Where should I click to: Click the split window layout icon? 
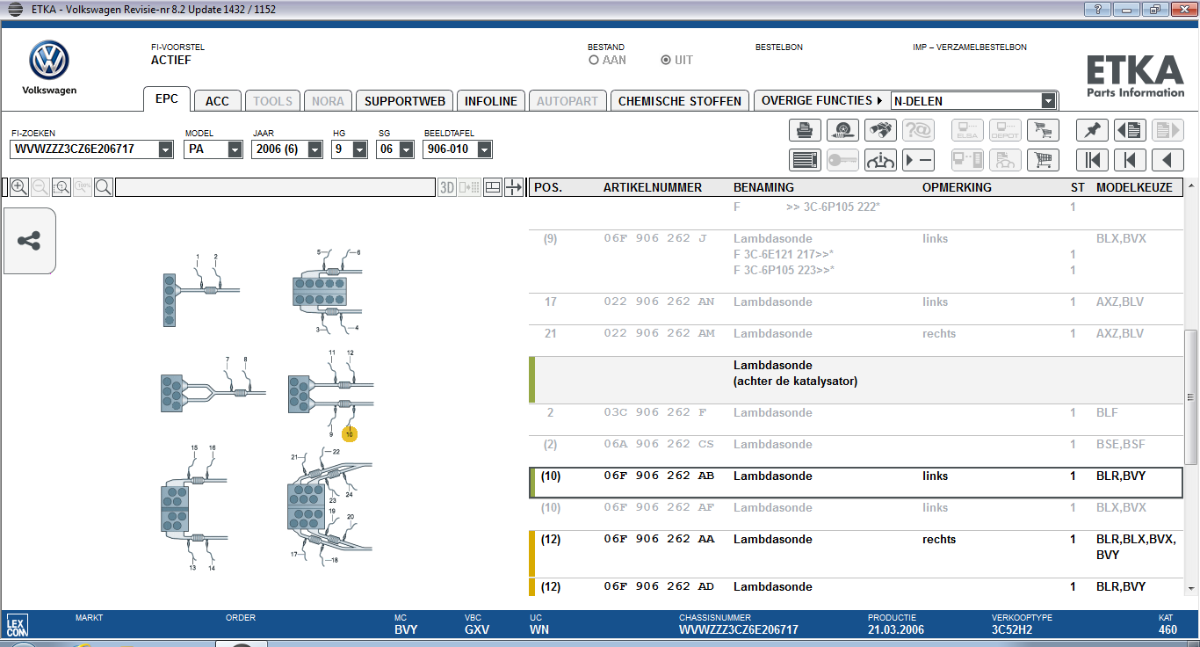[x=493, y=187]
